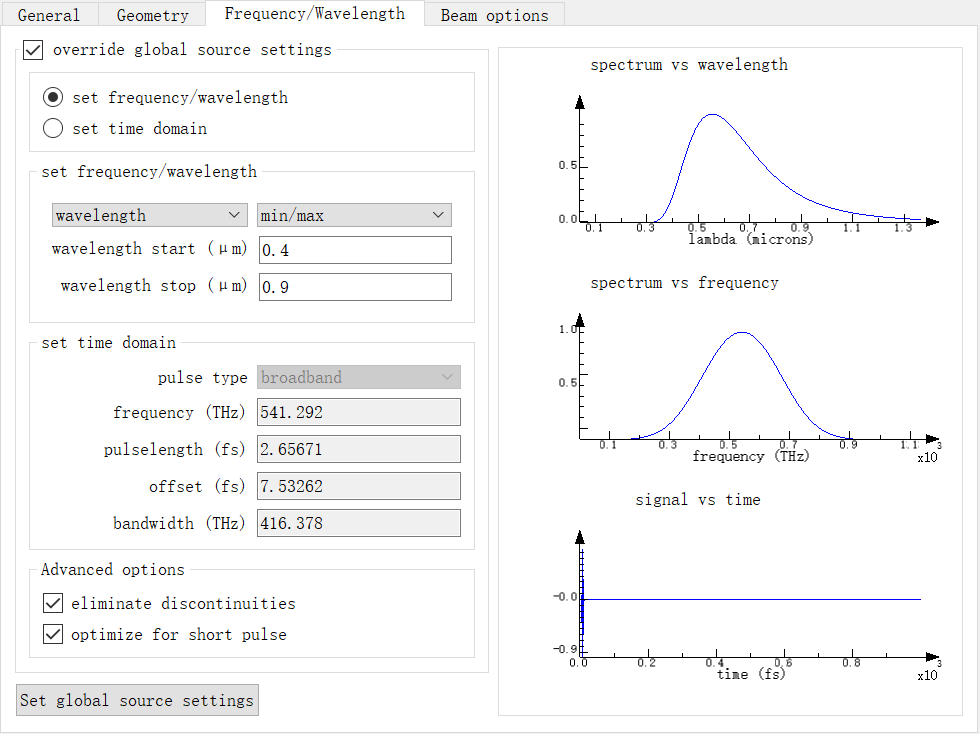The height and width of the screenshot is (734, 980).
Task: Open the wavelength units dropdown
Action: click(x=150, y=215)
